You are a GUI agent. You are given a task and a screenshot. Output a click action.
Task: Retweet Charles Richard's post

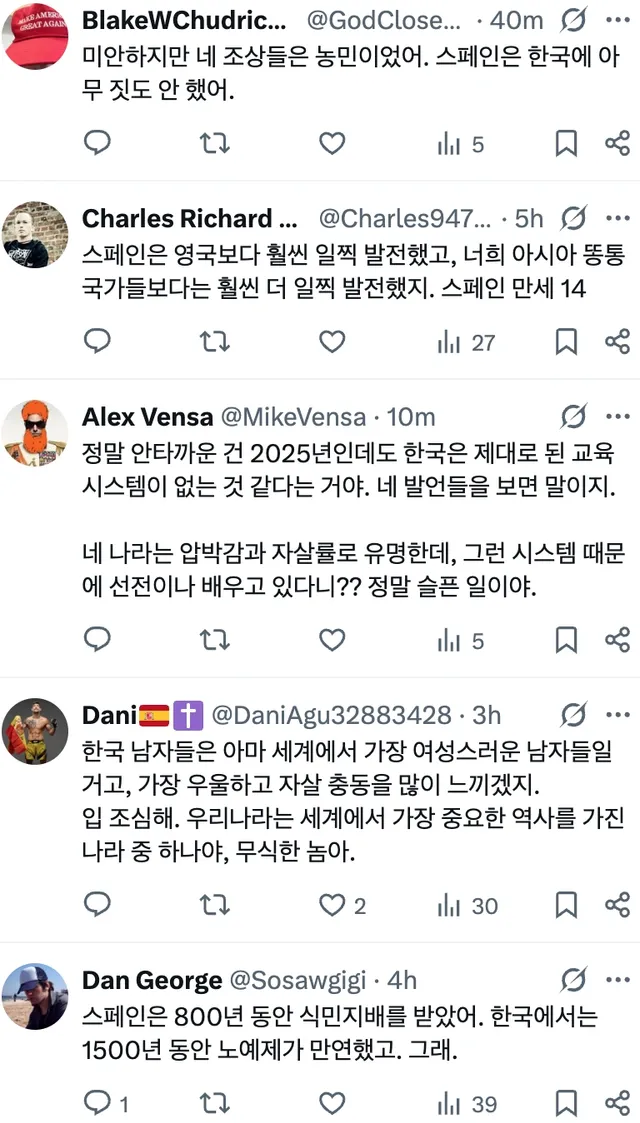(214, 342)
